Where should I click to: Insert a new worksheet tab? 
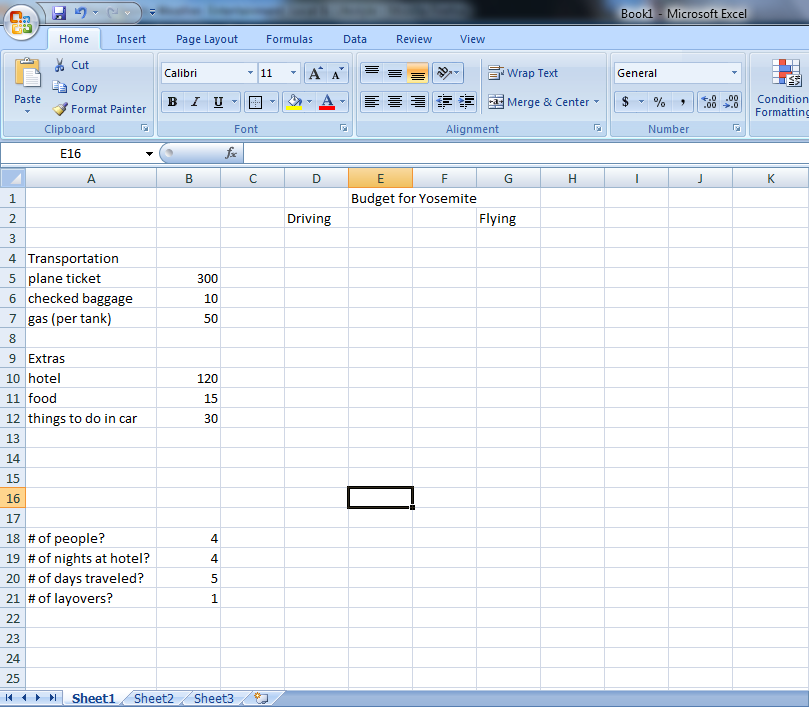point(262,698)
